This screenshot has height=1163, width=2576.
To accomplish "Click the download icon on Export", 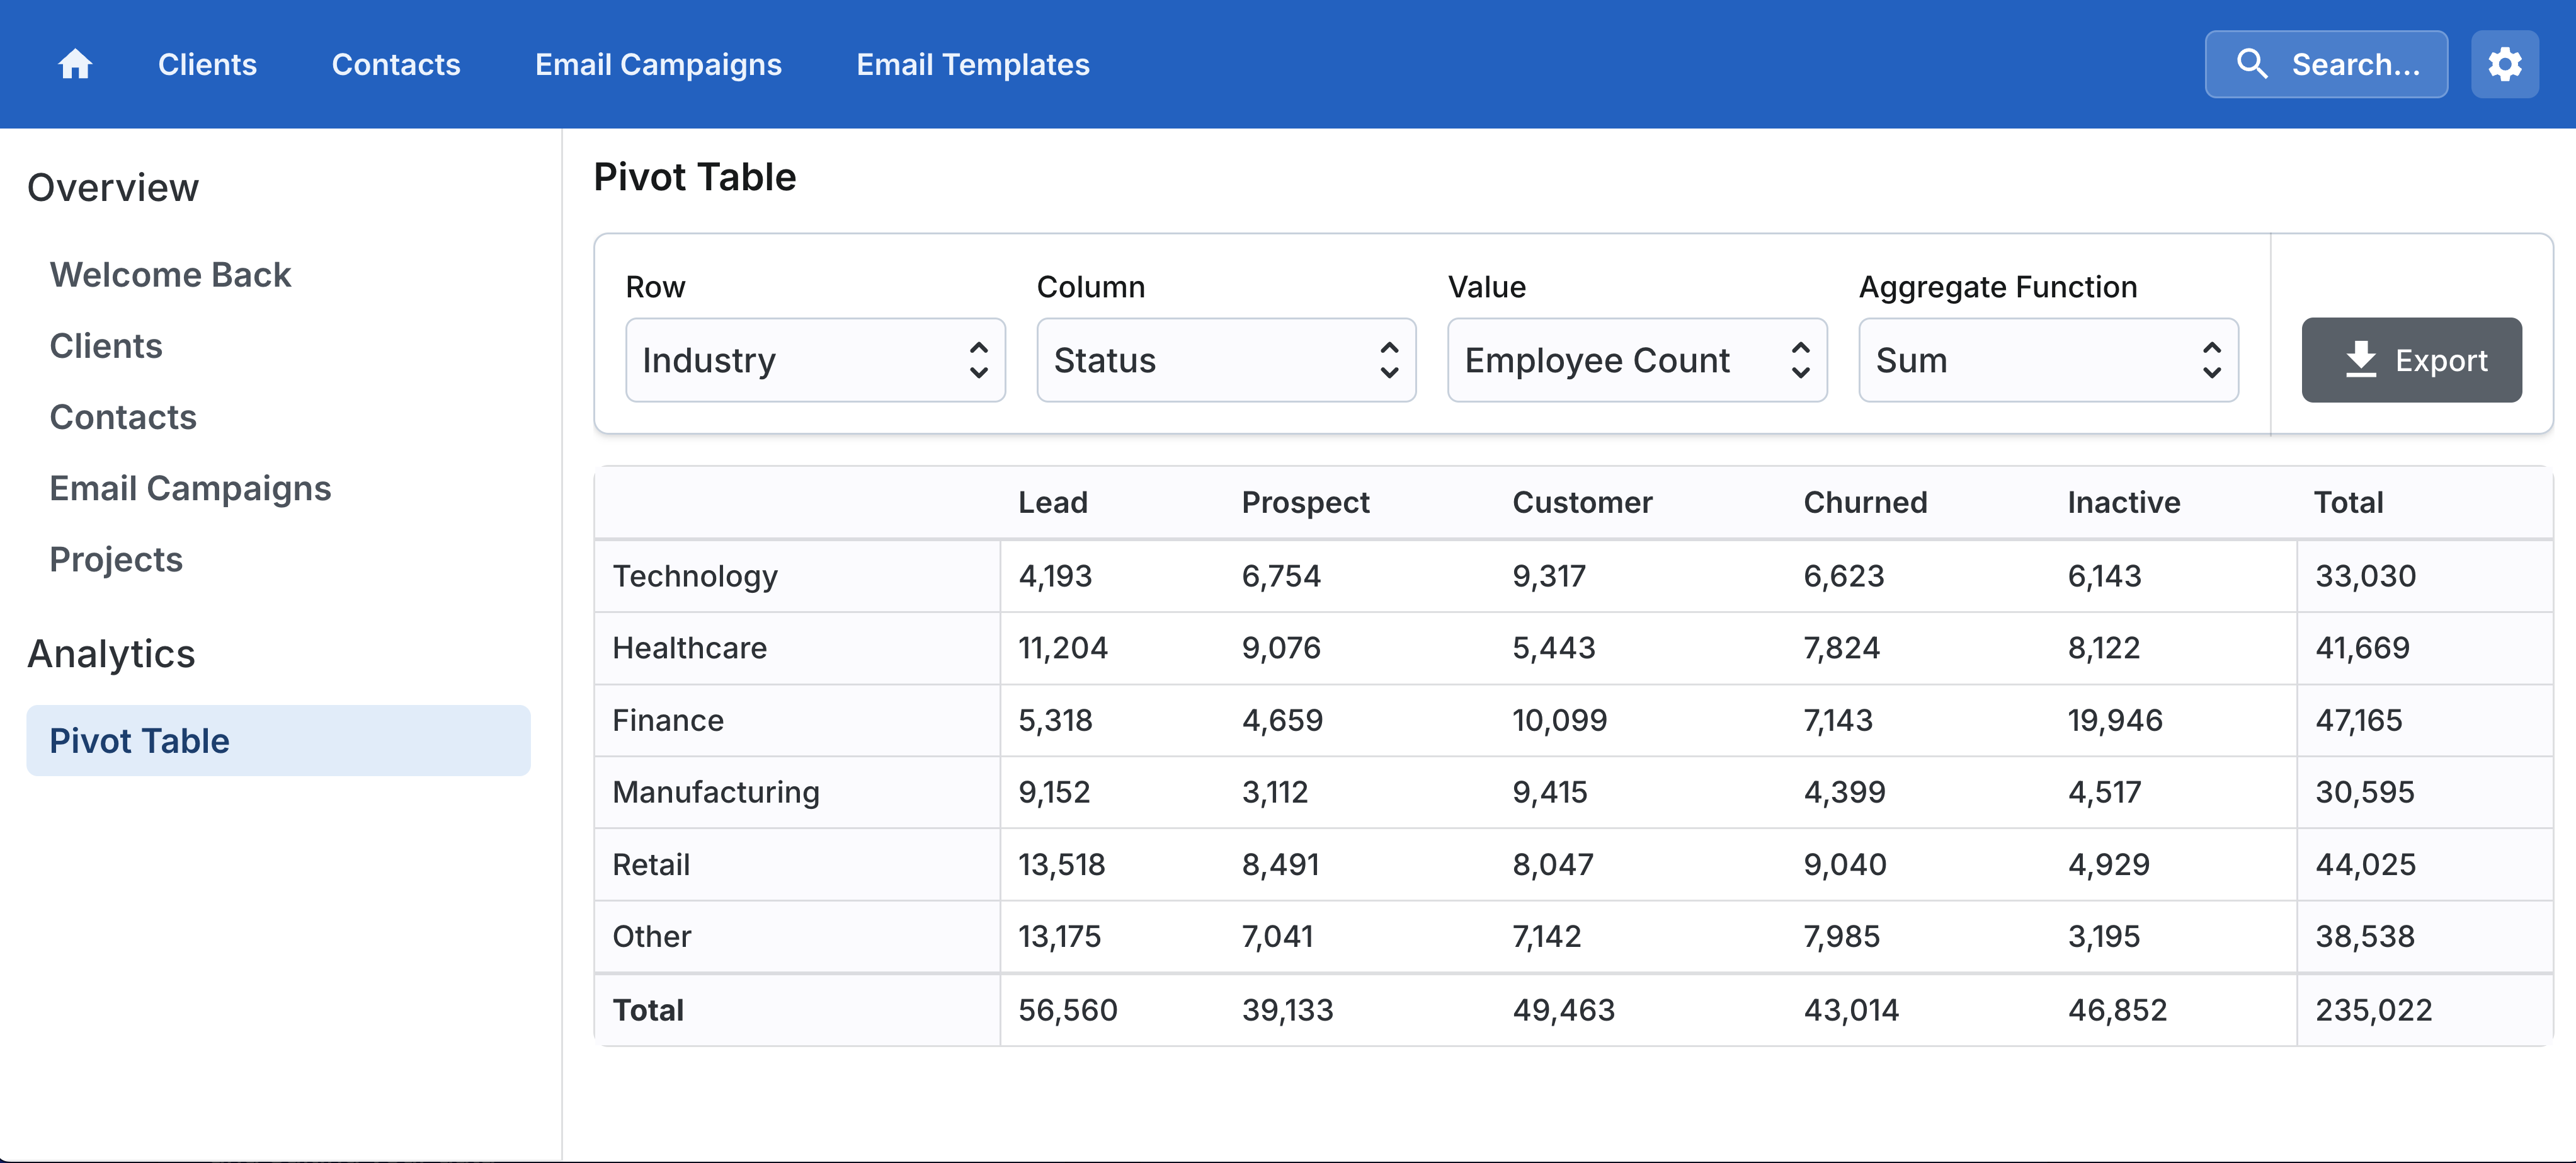I will 2360,359.
